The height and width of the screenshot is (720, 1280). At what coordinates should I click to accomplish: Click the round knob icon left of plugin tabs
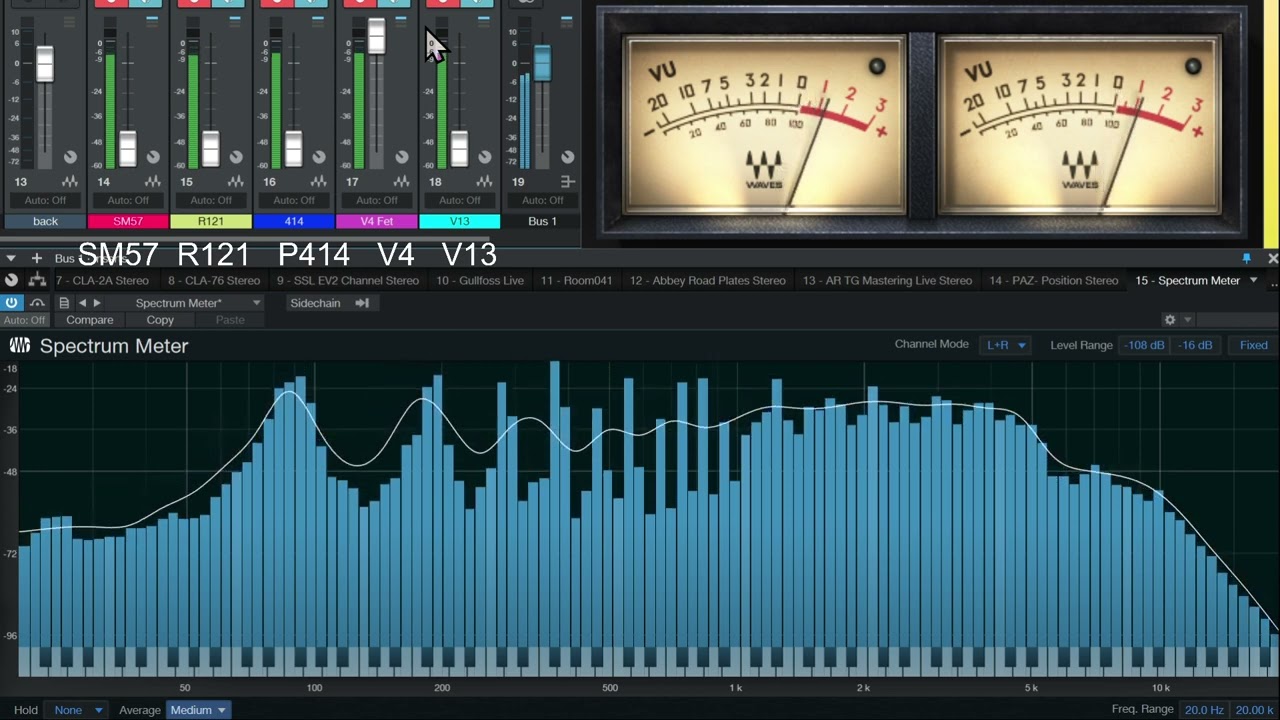pyautogui.click(x=12, y=280)
